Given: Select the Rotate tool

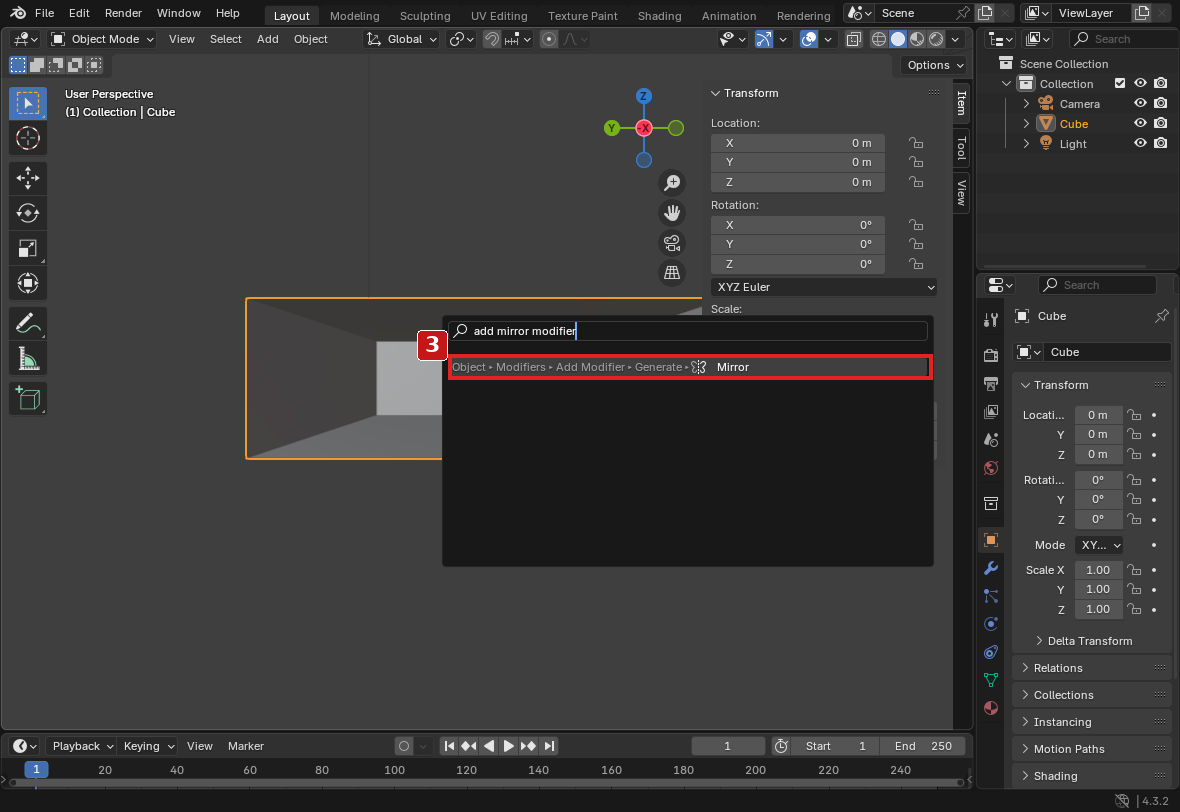Looking at the screenshot, I should [x=28, y=213].
